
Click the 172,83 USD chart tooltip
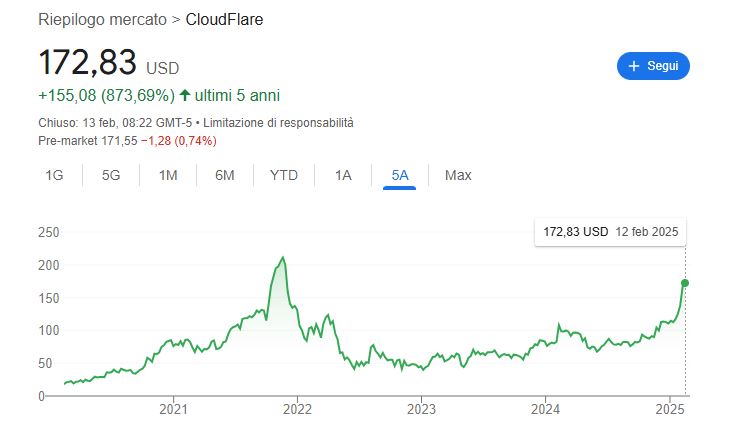point(610,232)
